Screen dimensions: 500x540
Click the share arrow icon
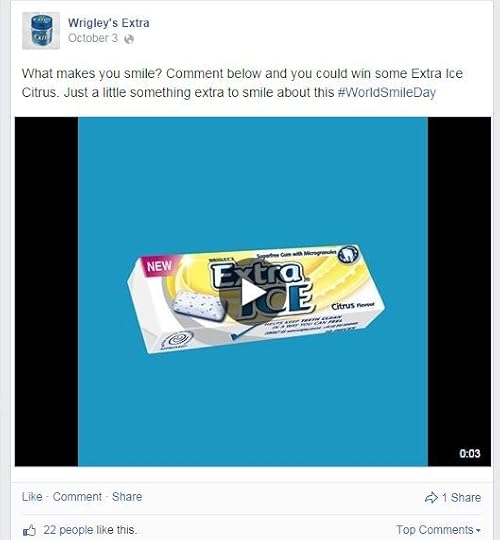tap(431, 498)
